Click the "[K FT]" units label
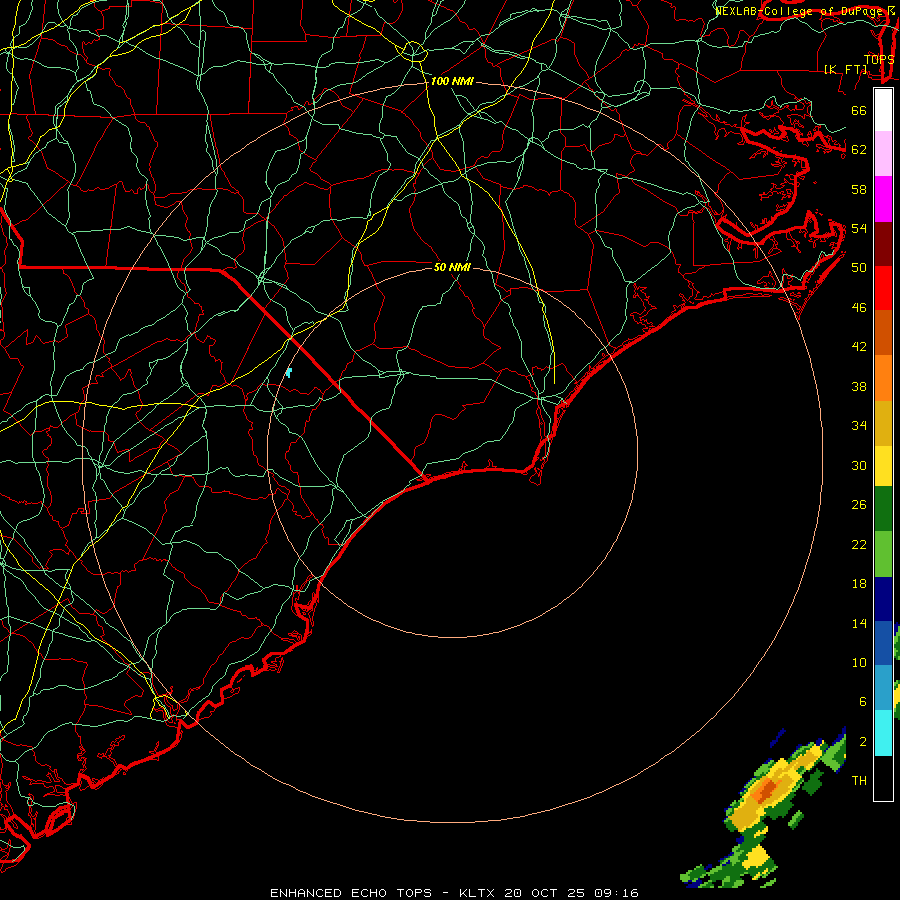The image size is (900, 900). 845,69
